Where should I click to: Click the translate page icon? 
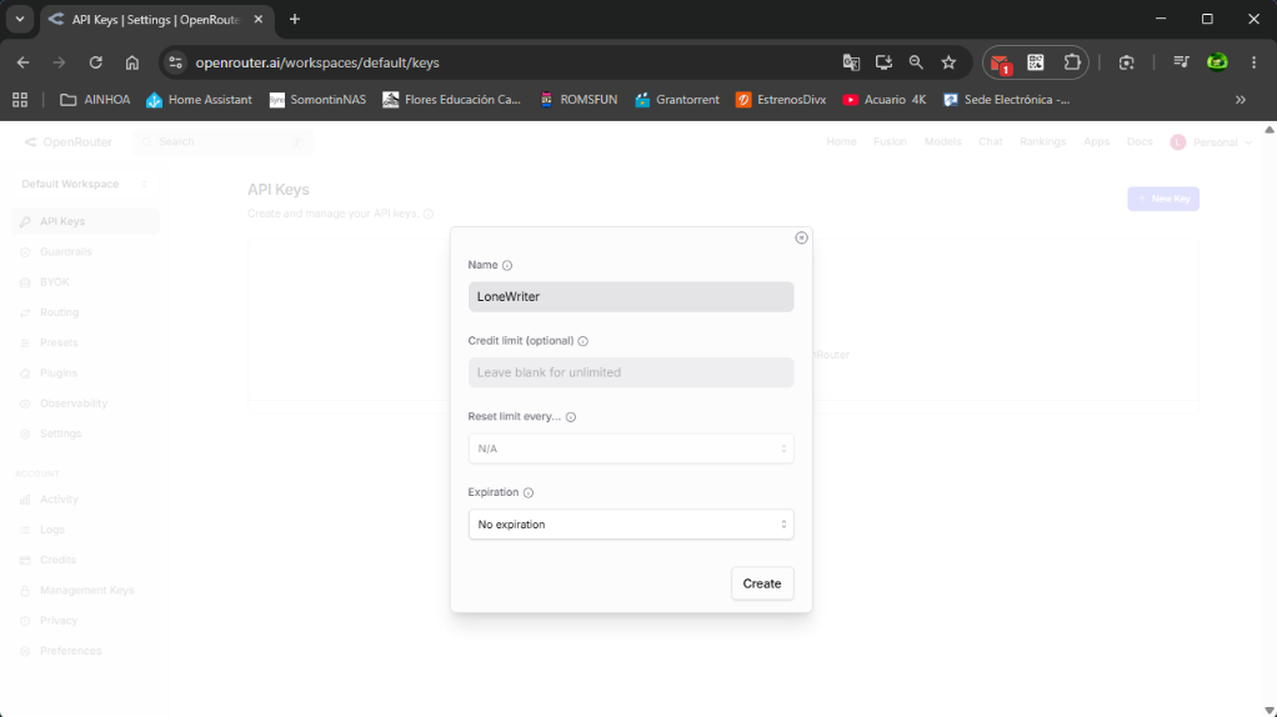pyautogui.click(x=851, y=62)
